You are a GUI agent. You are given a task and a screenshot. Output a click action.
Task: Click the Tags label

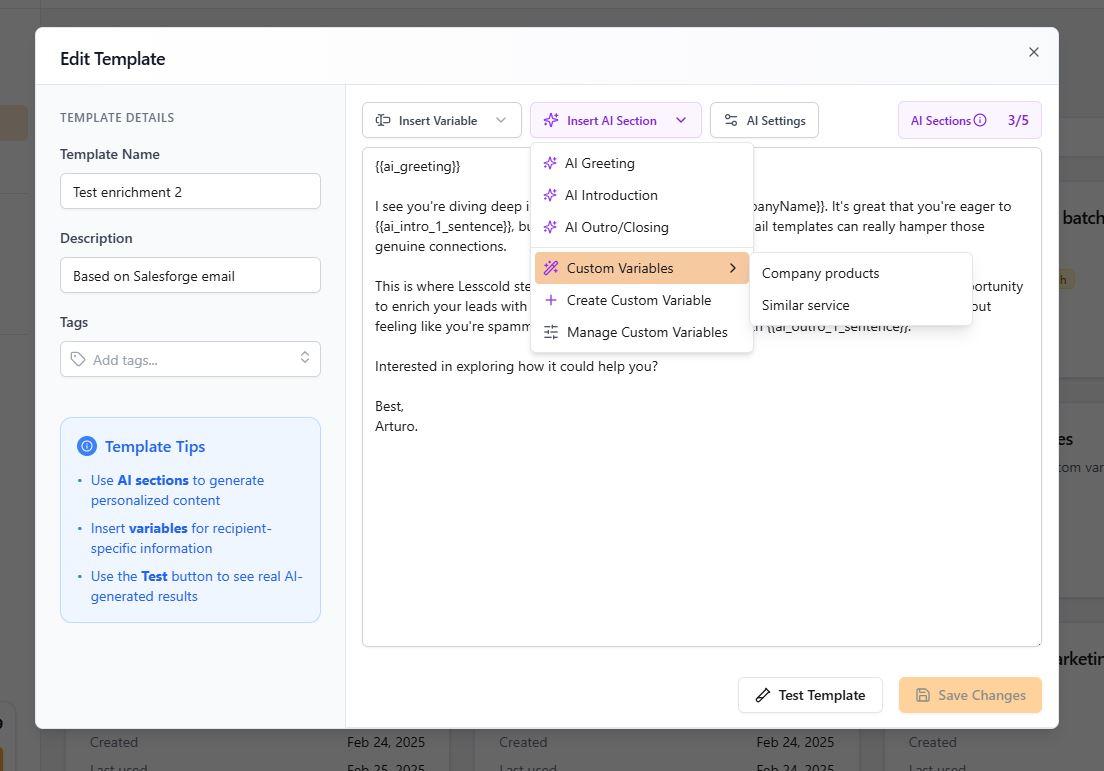[74, 322]
